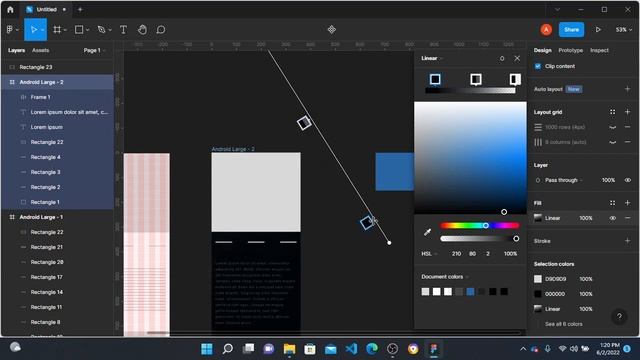Click the Share button
Image resolution: width=640 pixels, height=360 pixels.
tap(571, 29)
